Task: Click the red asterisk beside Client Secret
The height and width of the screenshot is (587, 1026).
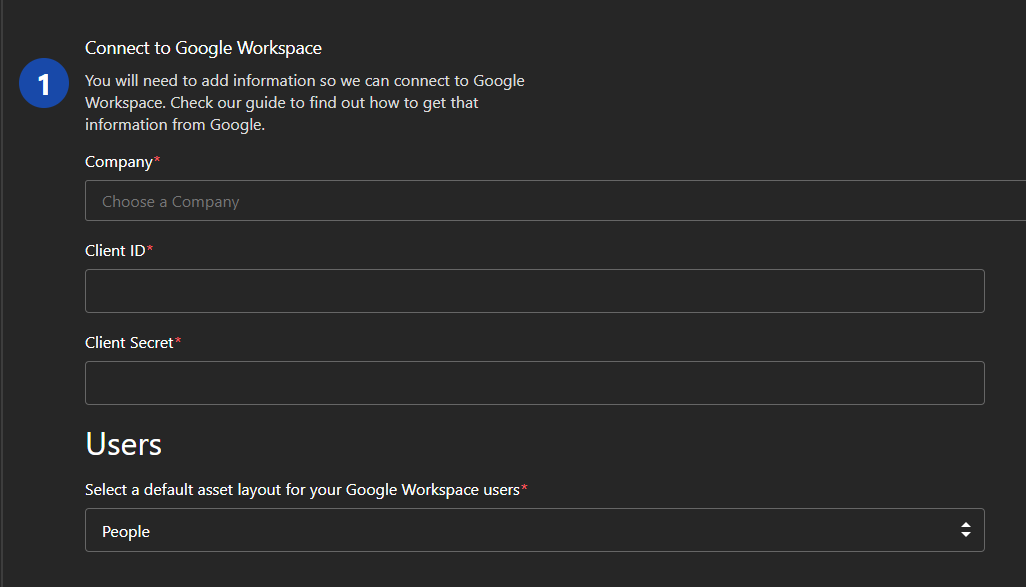Action: click(178, 338)
